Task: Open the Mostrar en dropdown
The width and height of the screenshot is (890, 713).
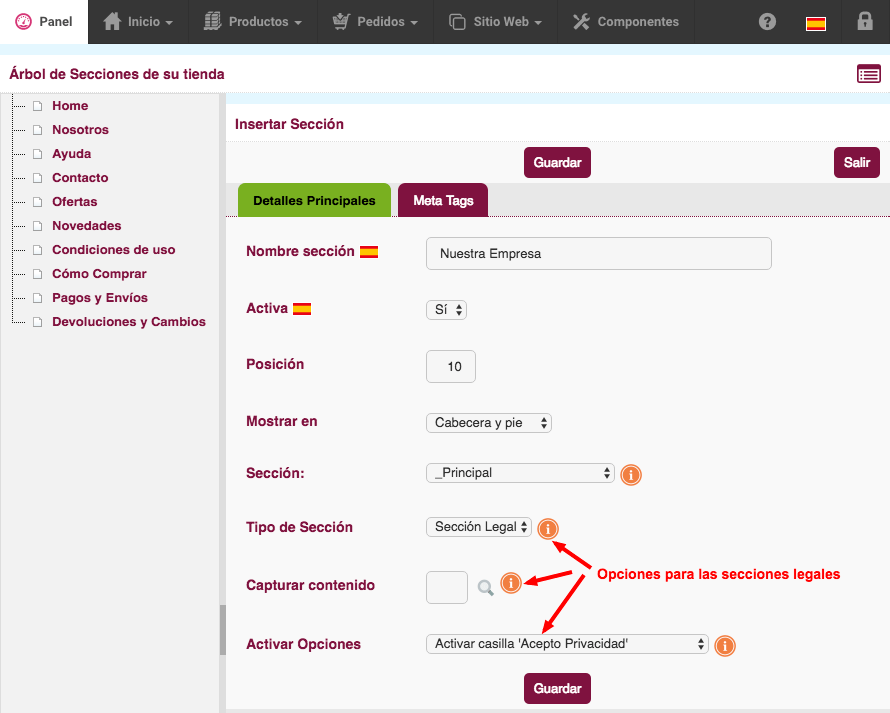Action: 489,423
